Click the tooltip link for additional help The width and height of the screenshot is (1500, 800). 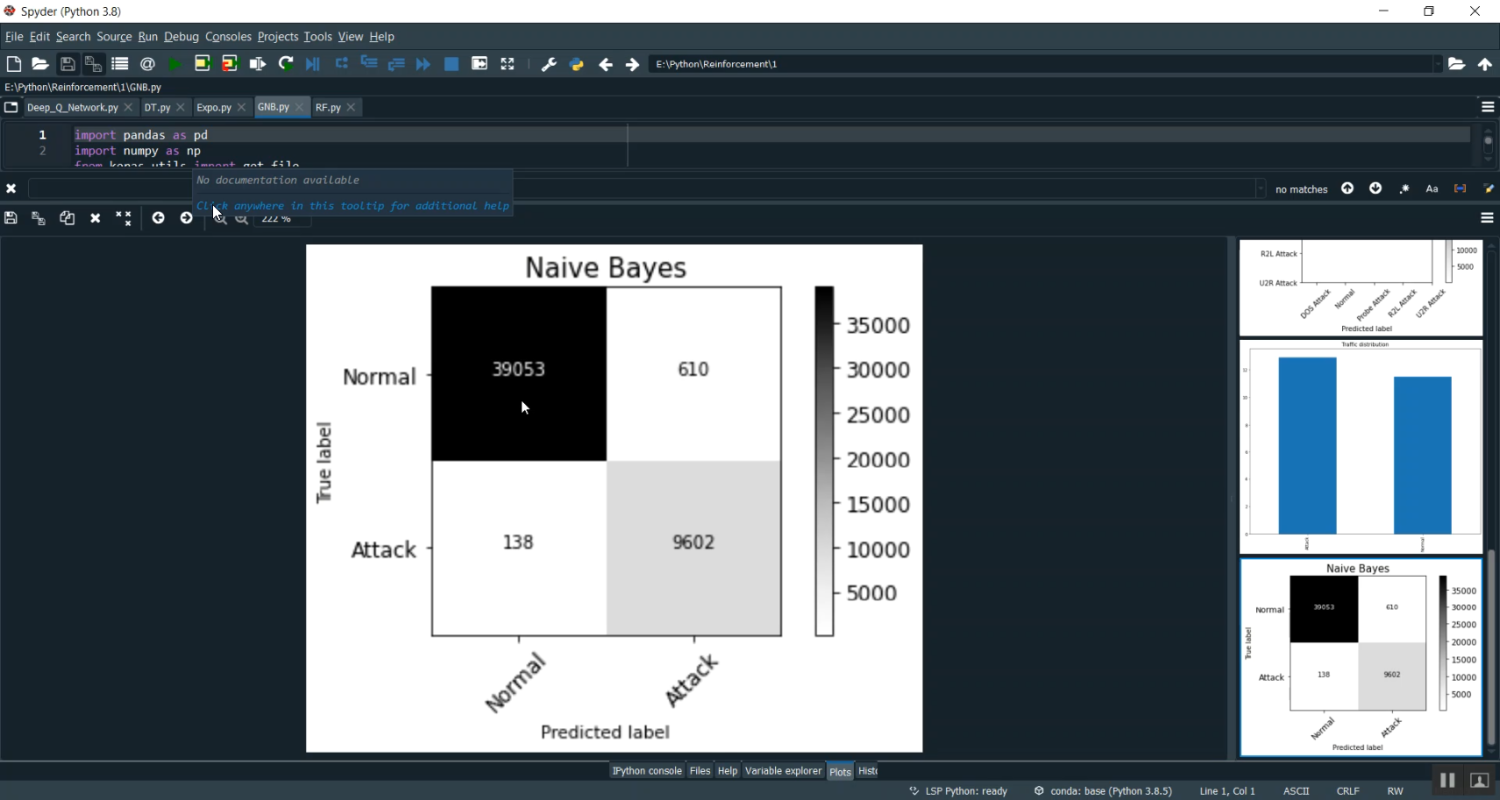point(352,205)
